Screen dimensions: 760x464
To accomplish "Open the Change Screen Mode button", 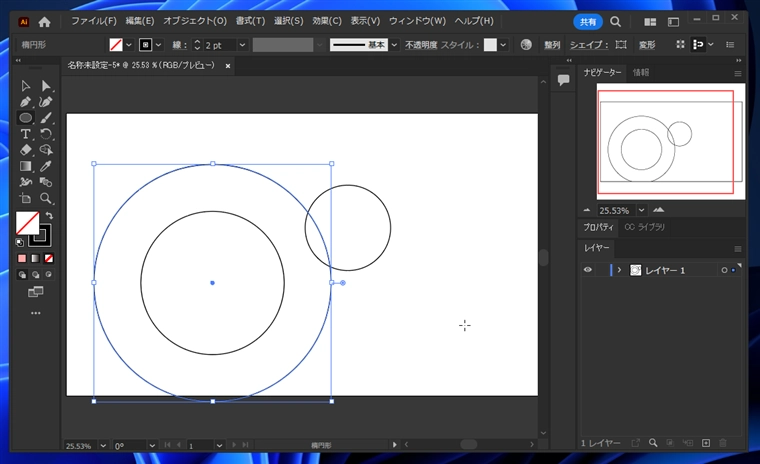I will pos(35,291).
